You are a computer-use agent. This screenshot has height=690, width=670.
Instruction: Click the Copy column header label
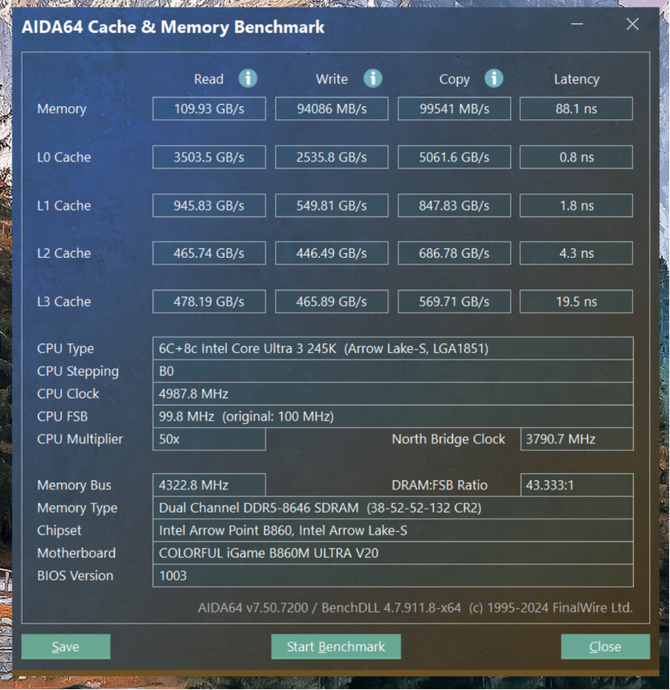click(x=454, y=80)
